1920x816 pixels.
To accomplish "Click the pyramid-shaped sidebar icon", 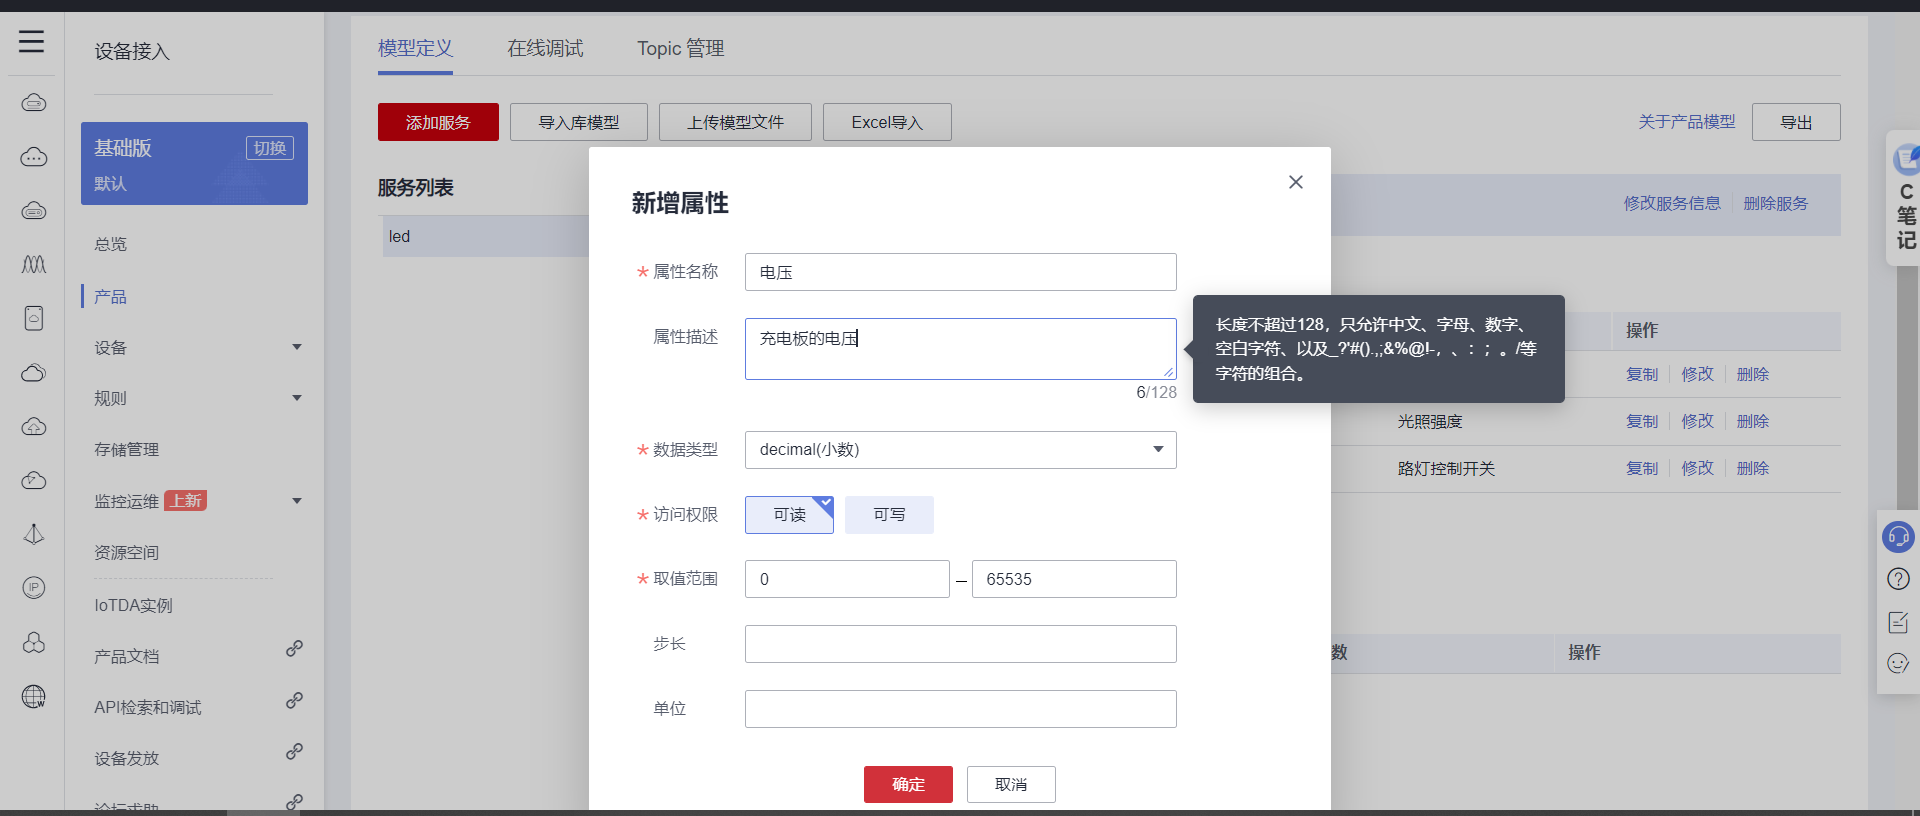I will coord(34,534).
